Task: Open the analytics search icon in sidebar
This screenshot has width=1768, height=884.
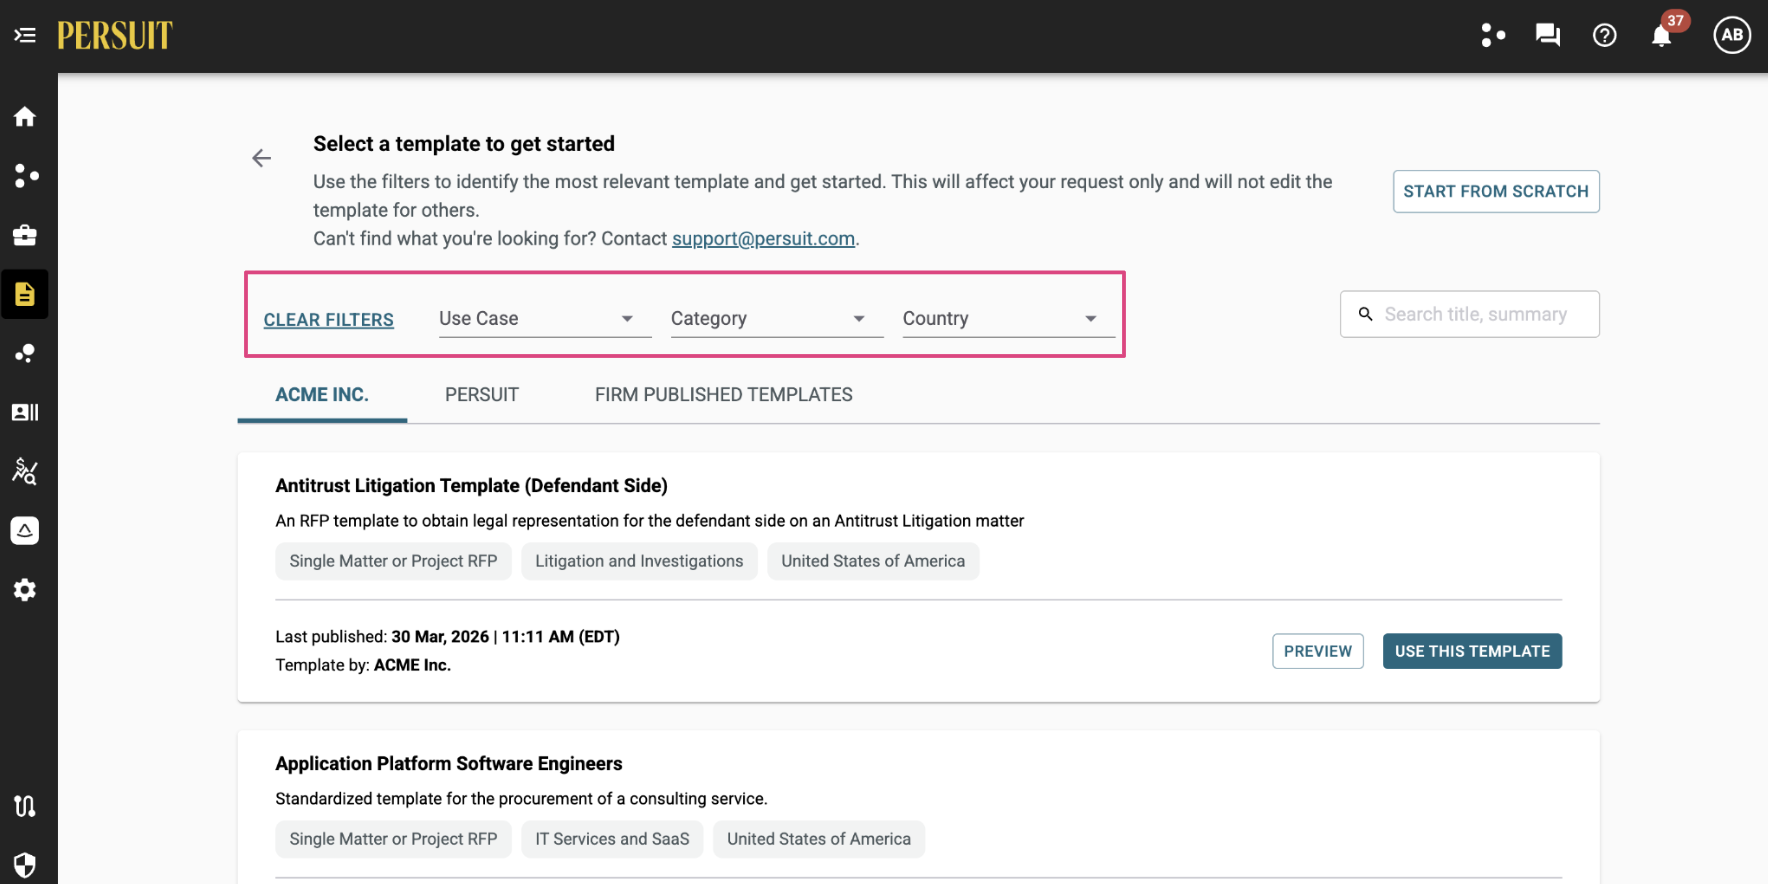Action: (x=25, y=471)
